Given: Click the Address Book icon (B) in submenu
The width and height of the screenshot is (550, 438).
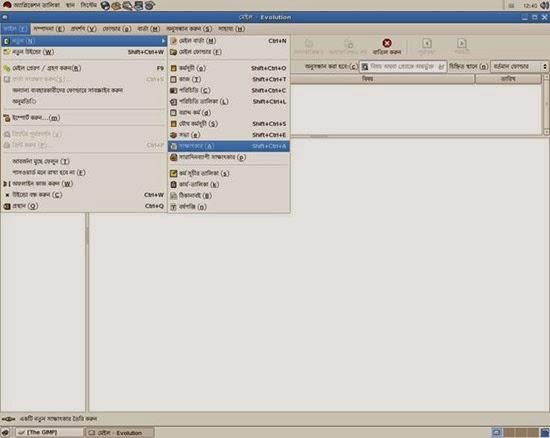Looking at the screenshot, I should 173,196.
